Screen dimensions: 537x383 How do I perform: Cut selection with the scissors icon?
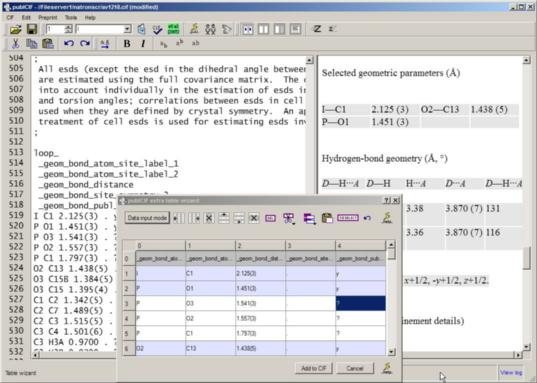(x=15, y=44)
